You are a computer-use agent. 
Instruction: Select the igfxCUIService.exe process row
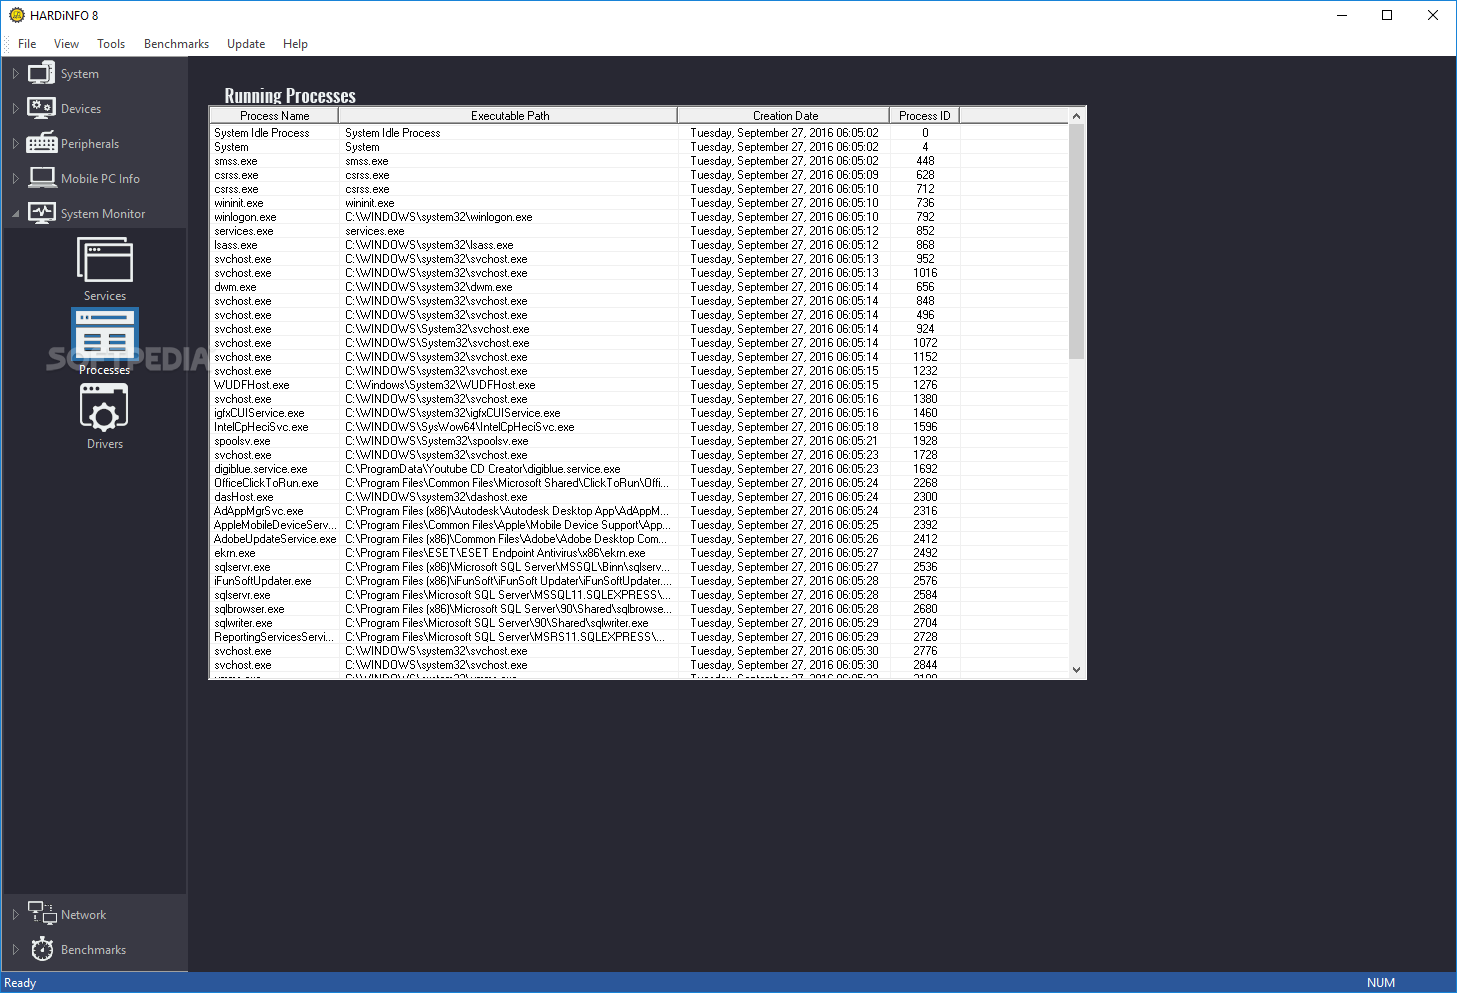coord(638,413)
